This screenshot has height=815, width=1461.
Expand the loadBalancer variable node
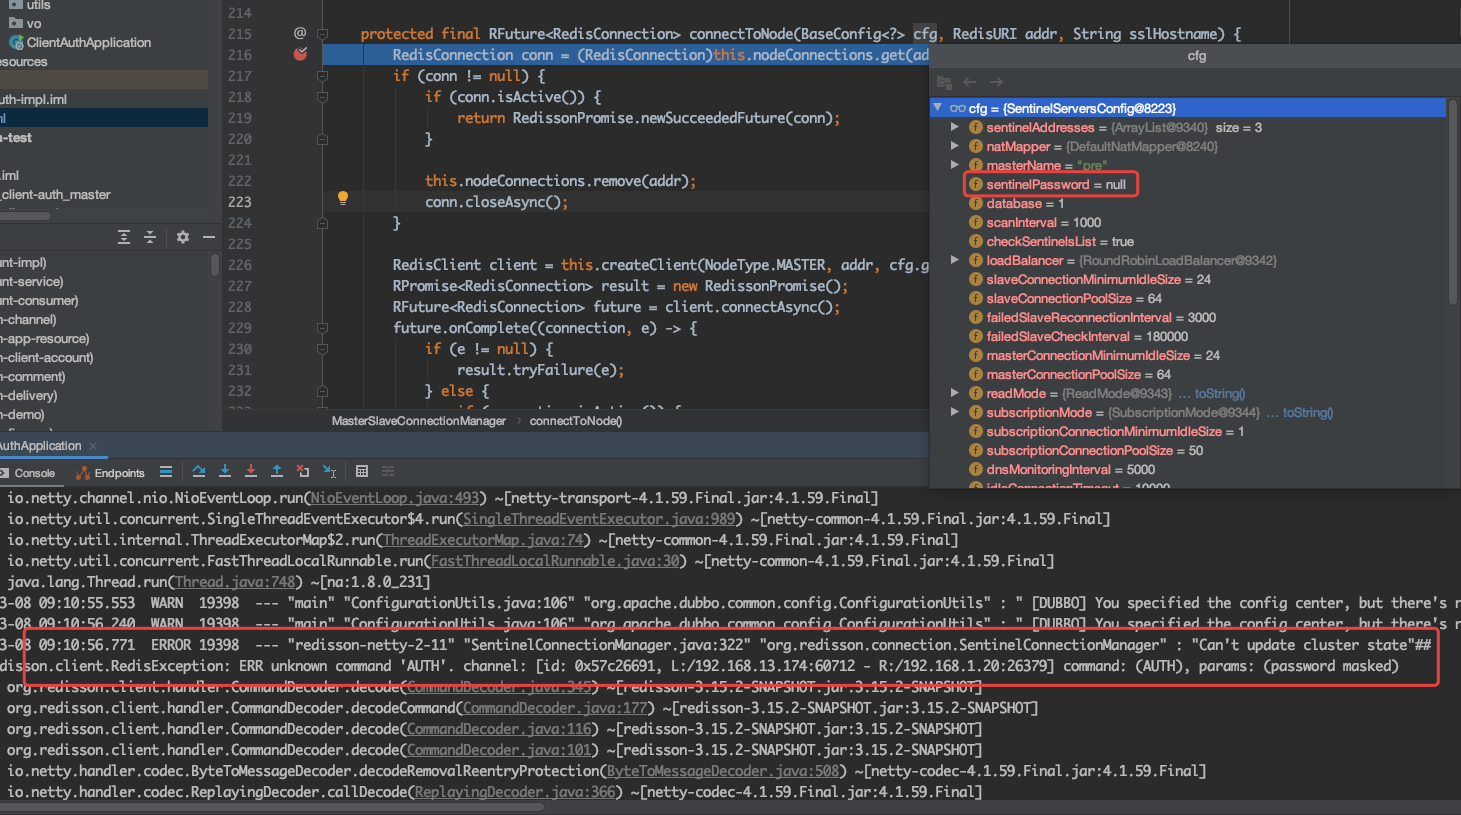tap(954, 260)
